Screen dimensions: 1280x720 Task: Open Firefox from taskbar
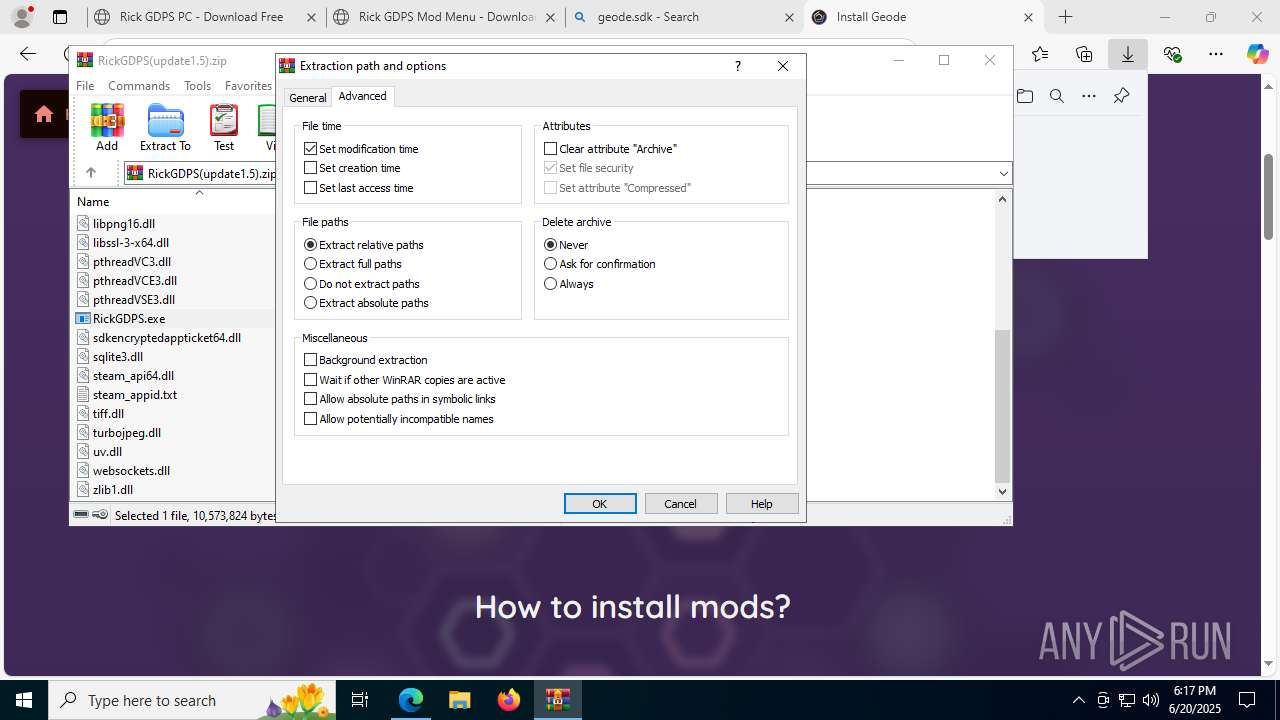(x=509, y=700)
